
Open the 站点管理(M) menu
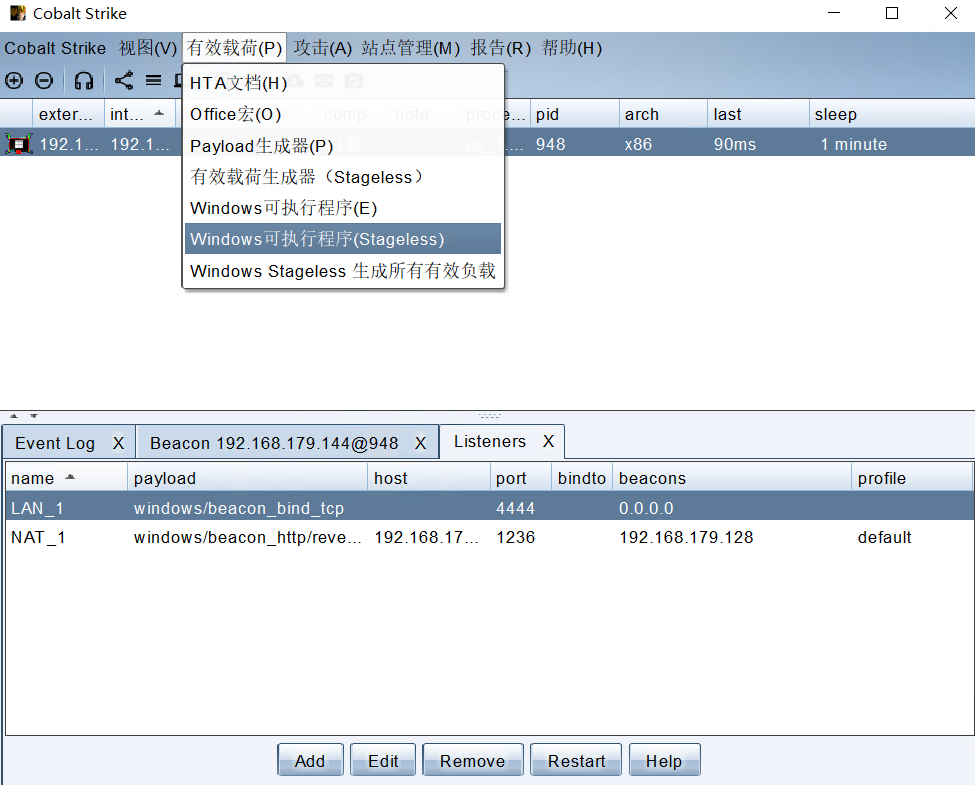[x=411, y=48]
